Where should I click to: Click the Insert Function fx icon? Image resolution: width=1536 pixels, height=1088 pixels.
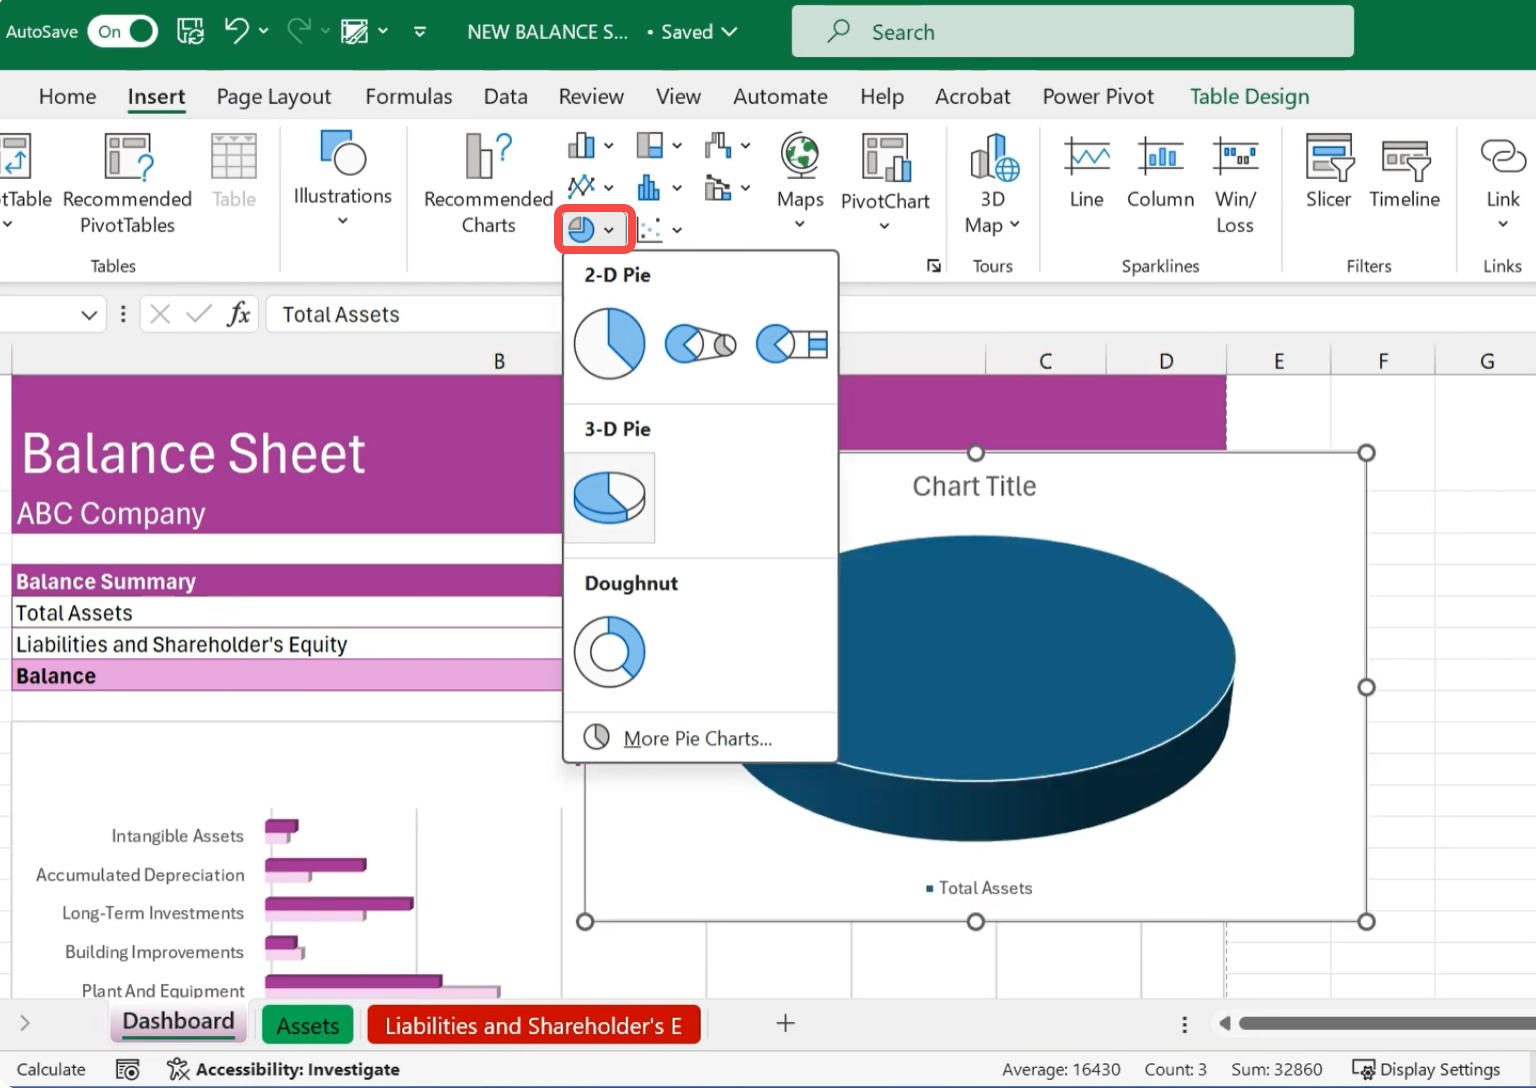pos(238,315)
